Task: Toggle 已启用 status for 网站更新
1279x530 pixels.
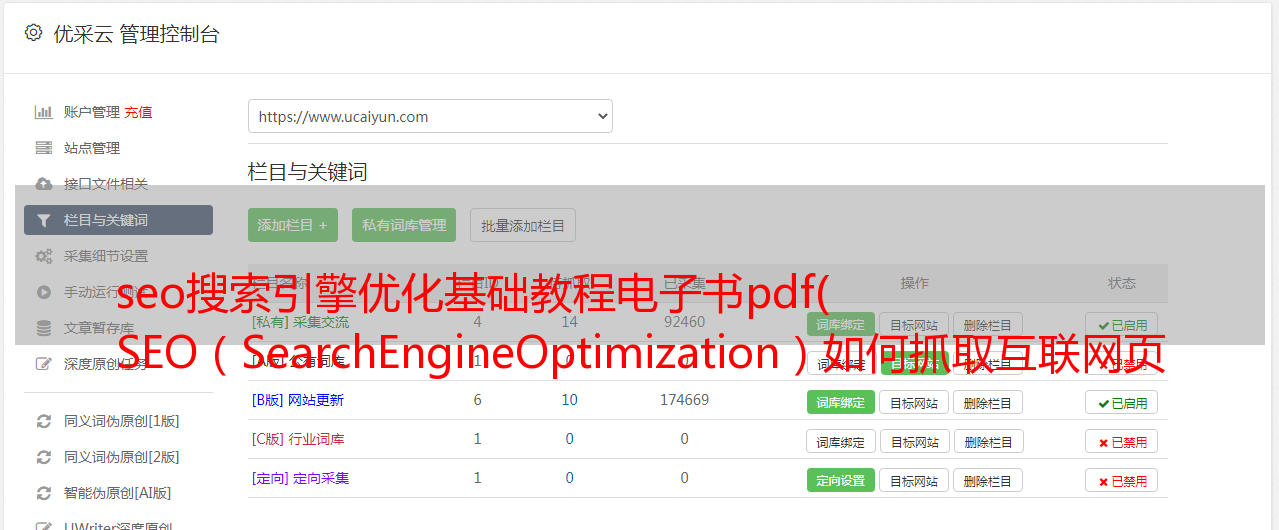Action: 1122,402
